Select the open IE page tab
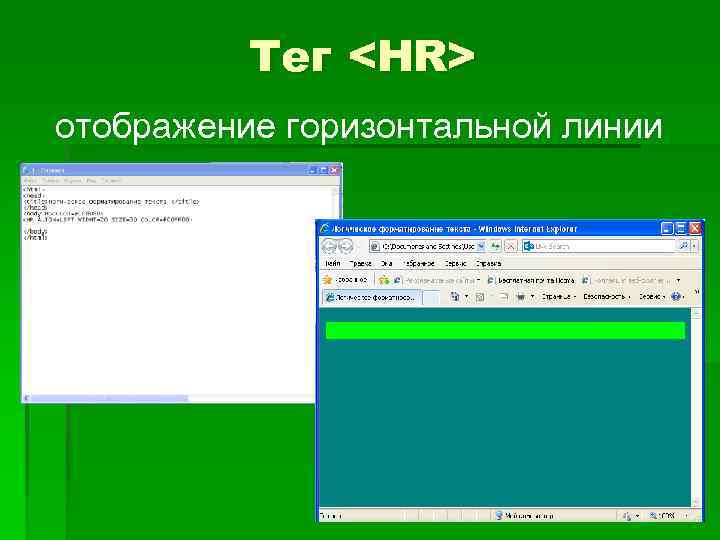Viewport: 720px width, 540px height. [371, 298]
